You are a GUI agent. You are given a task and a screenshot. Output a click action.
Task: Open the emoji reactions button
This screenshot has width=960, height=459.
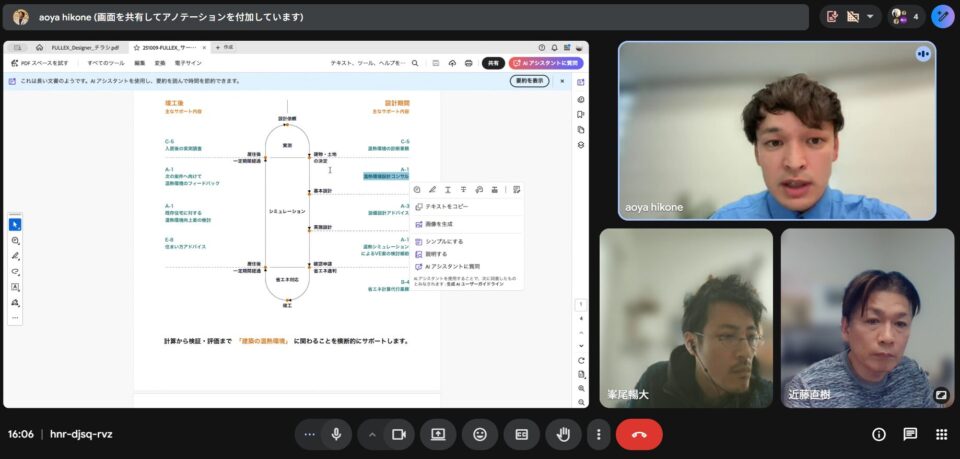click(x=480, y=434)
